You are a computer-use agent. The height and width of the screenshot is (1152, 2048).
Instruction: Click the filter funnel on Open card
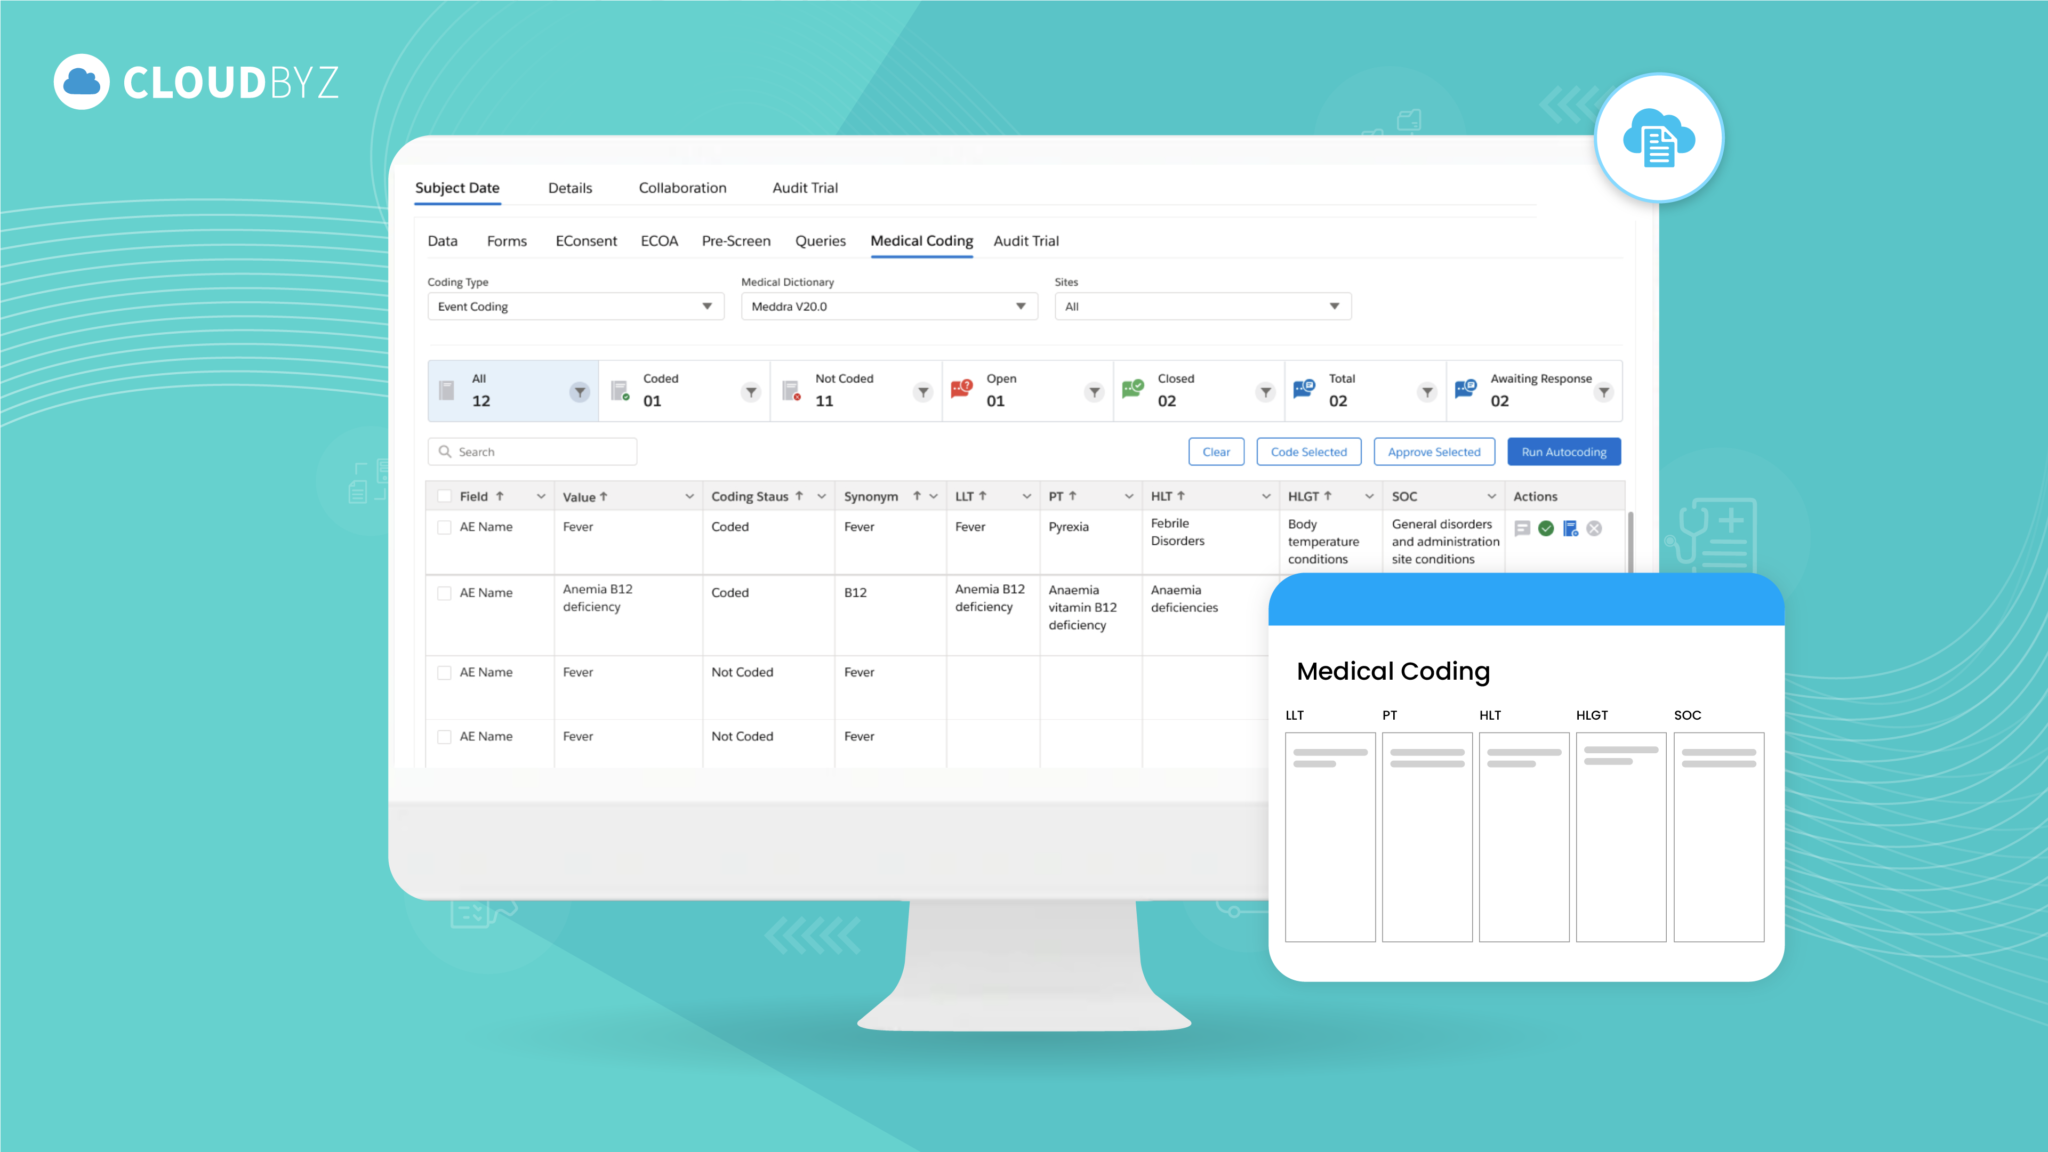coord(1094,392)
